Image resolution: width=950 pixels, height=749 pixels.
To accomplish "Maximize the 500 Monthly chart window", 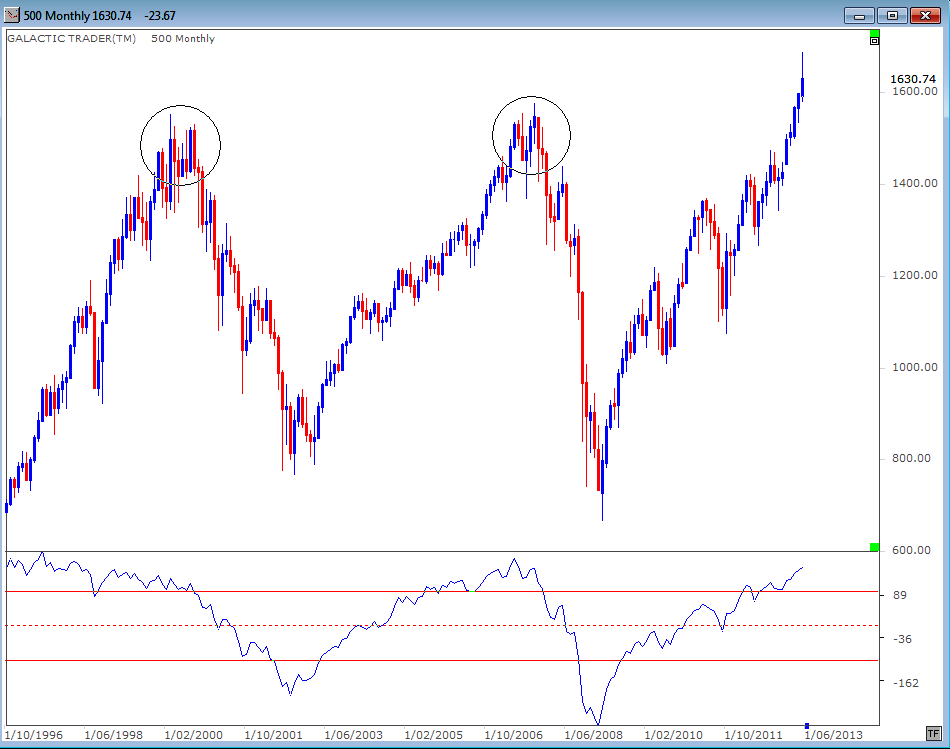I will (892, 16).
